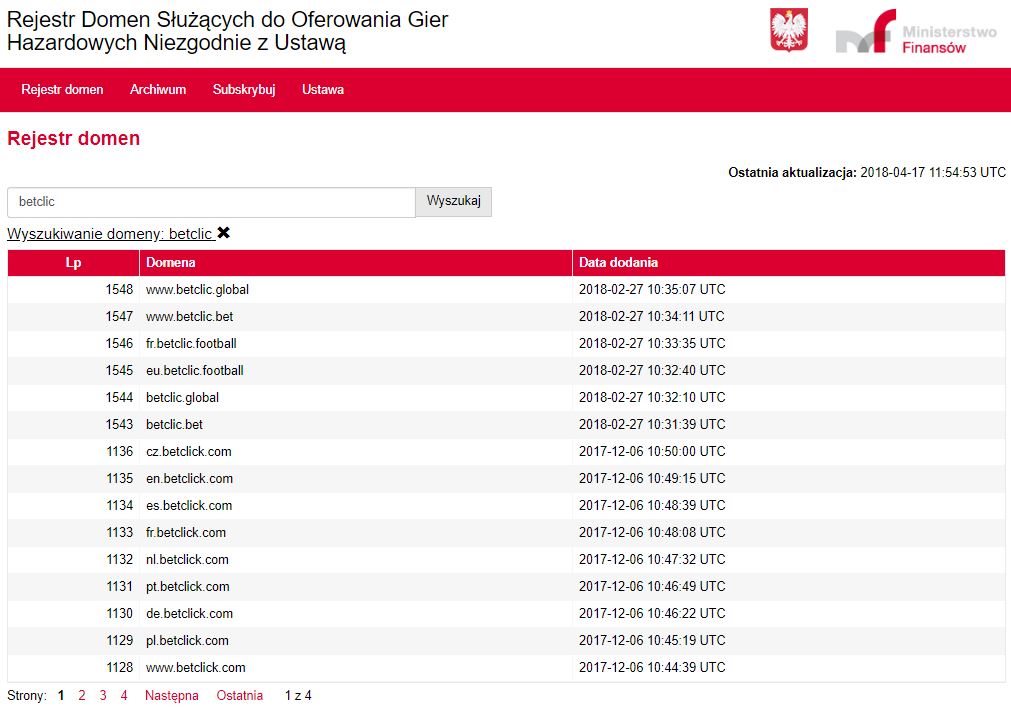Viewport: 1011px width, 708px height.
Task: Click the Ostatnia aktualizacja timestamp text
Action: click(x=867, y=173)
